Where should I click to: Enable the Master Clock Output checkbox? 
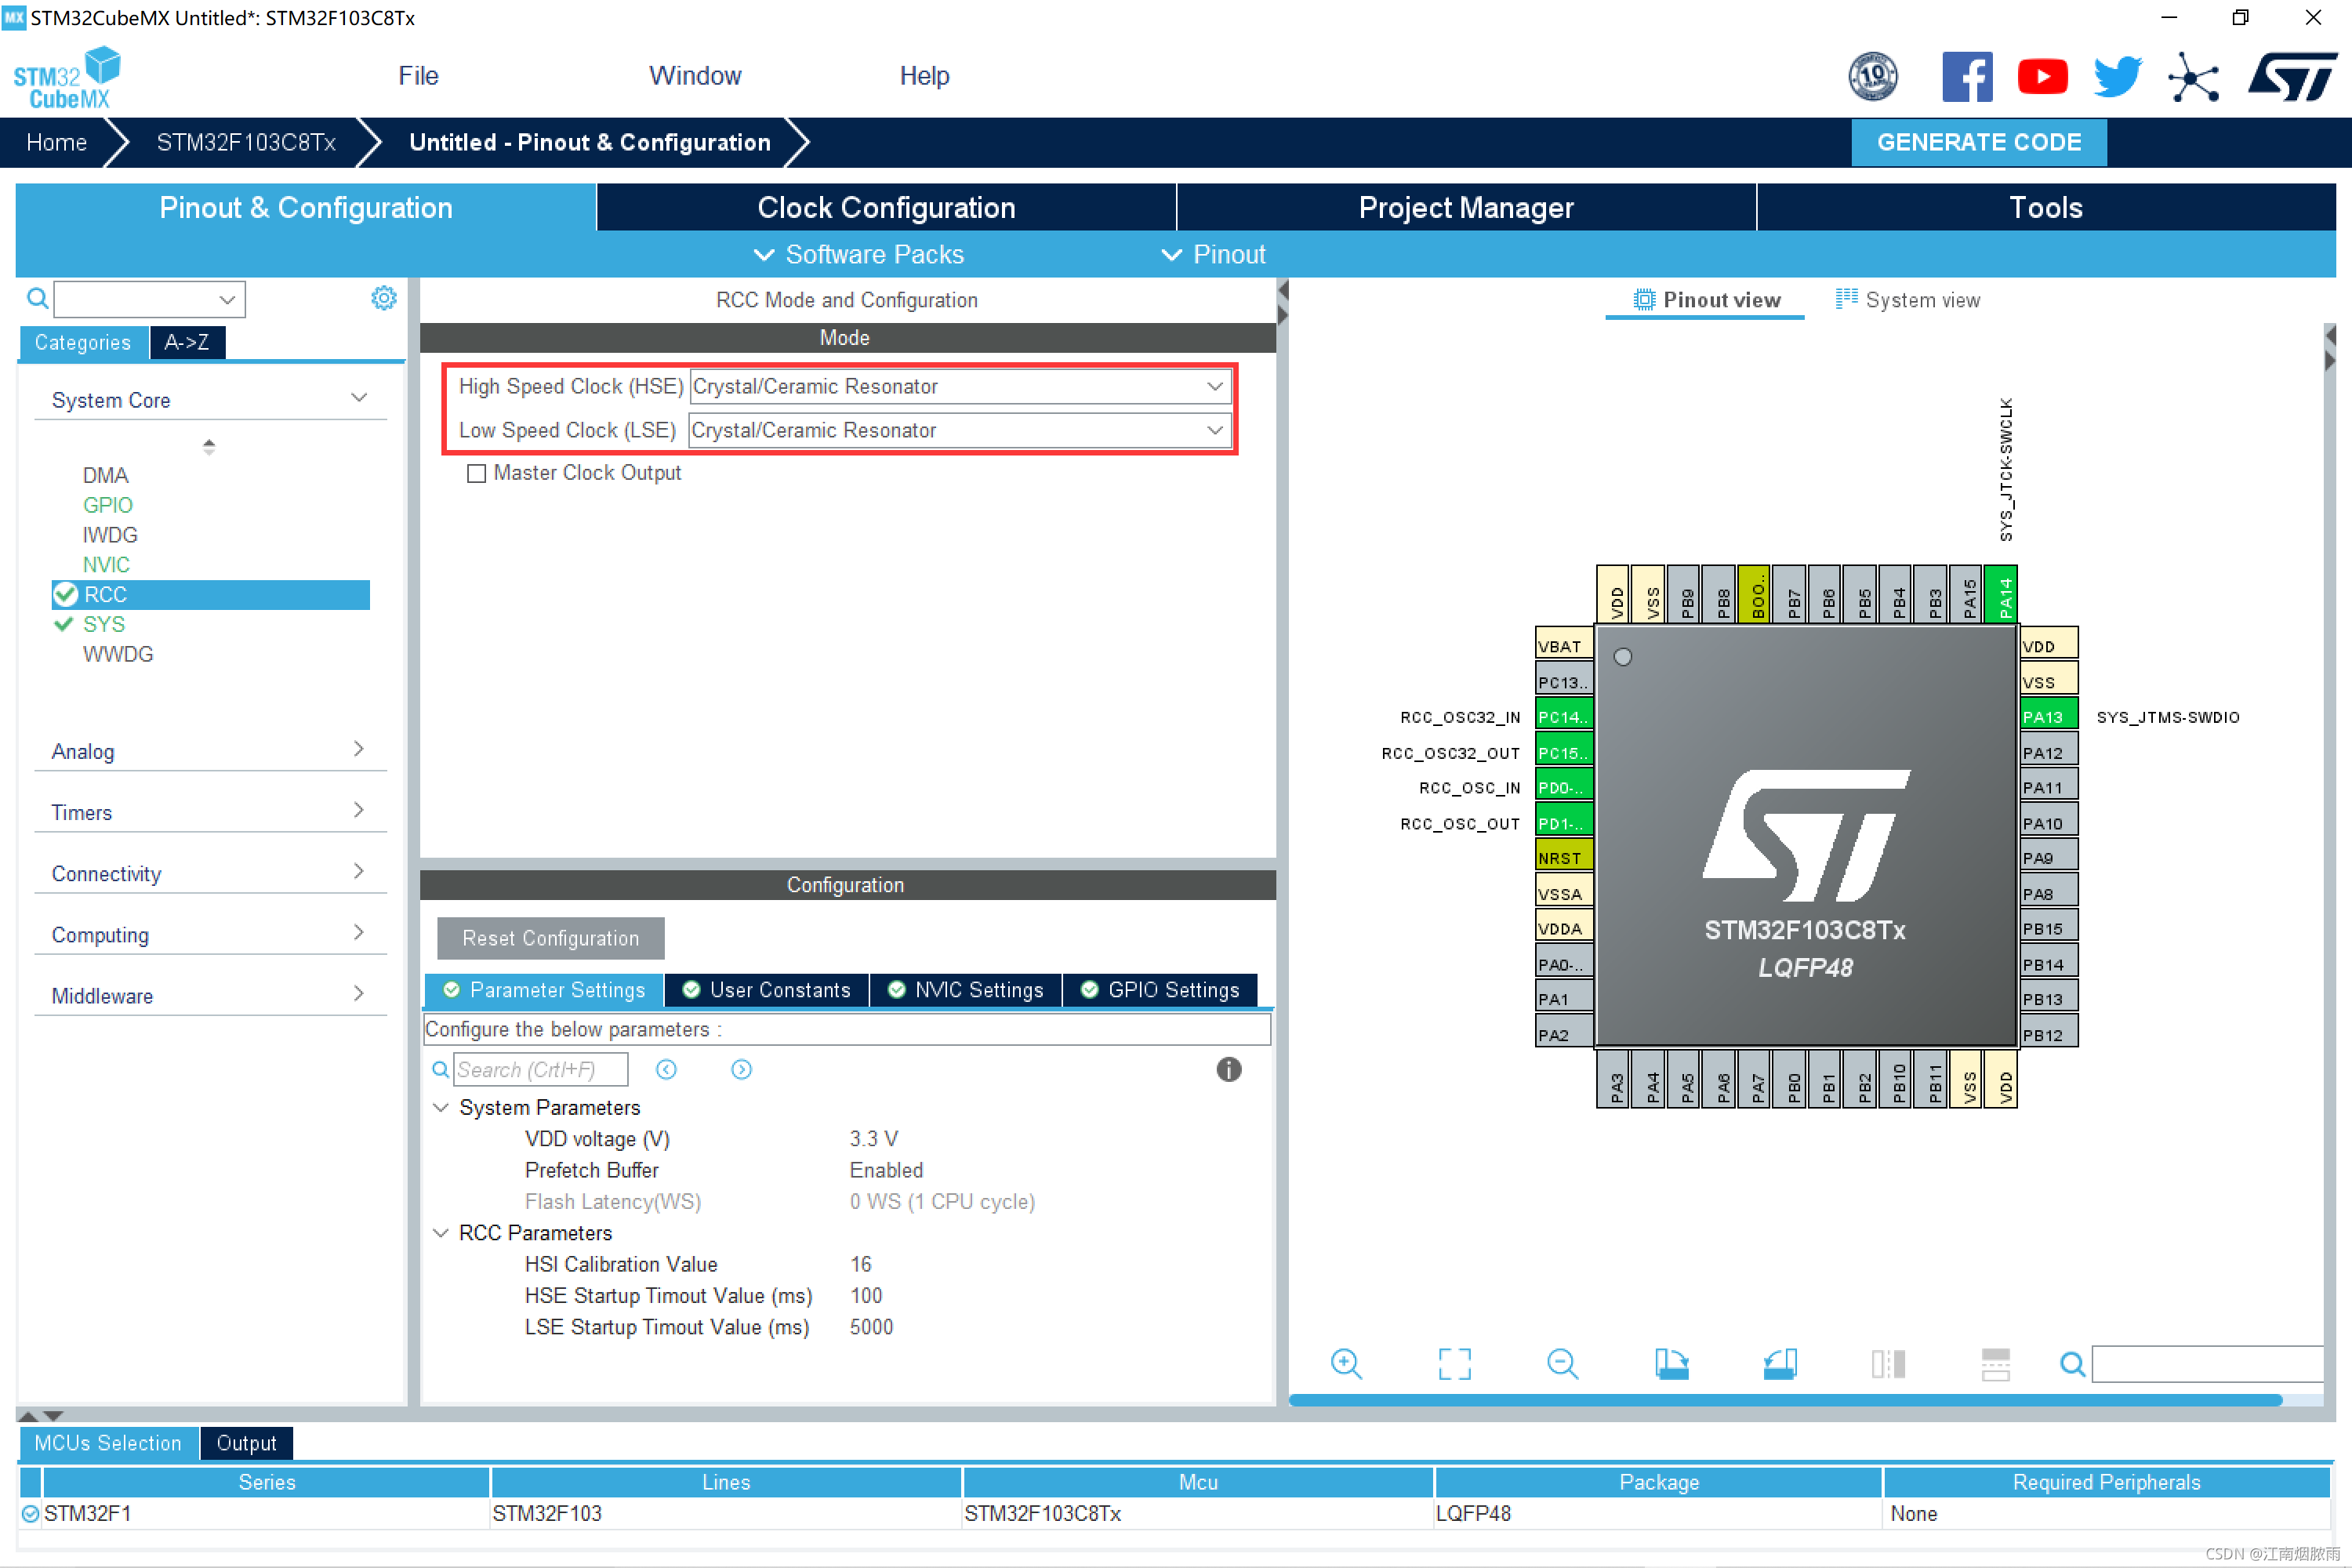click(x=477, y=473)
